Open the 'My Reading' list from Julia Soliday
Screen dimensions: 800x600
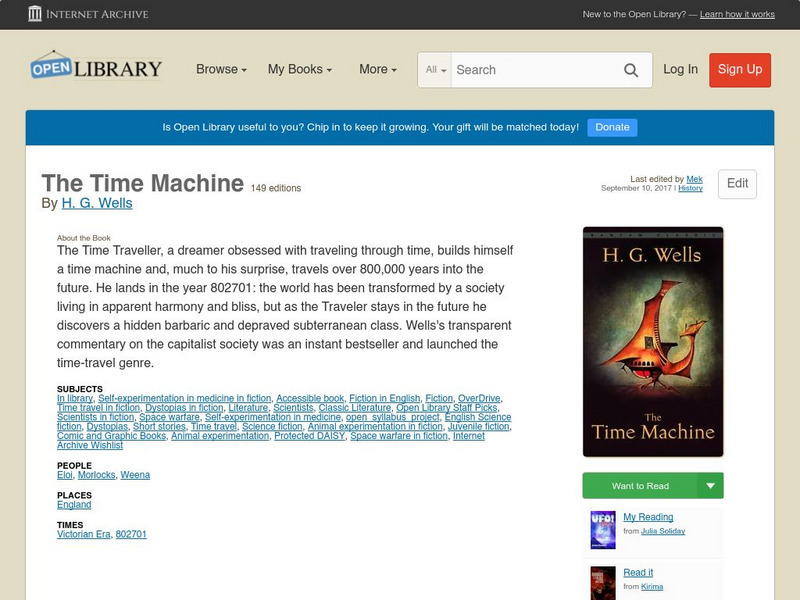[650, 517]
